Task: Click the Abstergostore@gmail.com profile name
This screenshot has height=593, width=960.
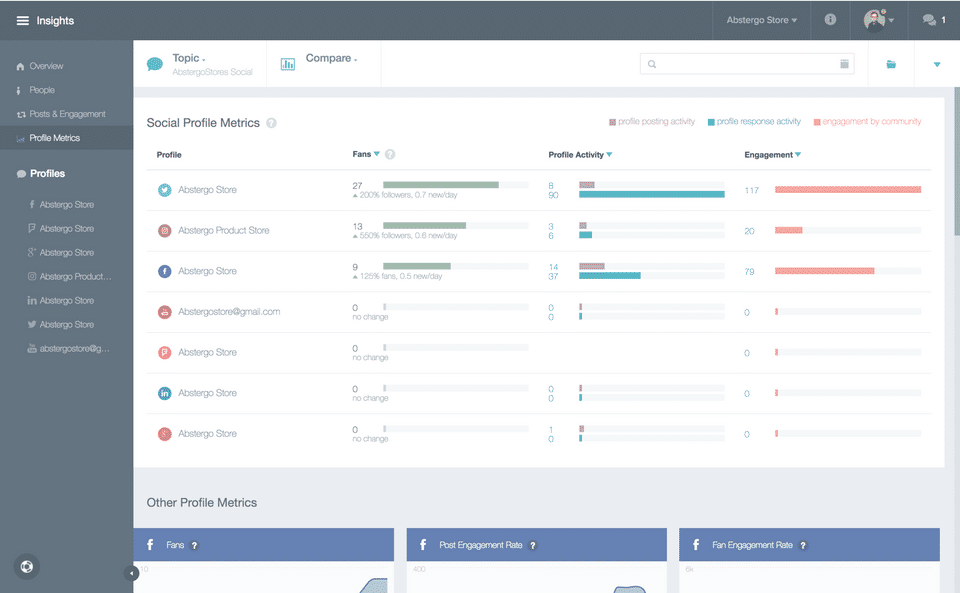Action: pos(229,312)
